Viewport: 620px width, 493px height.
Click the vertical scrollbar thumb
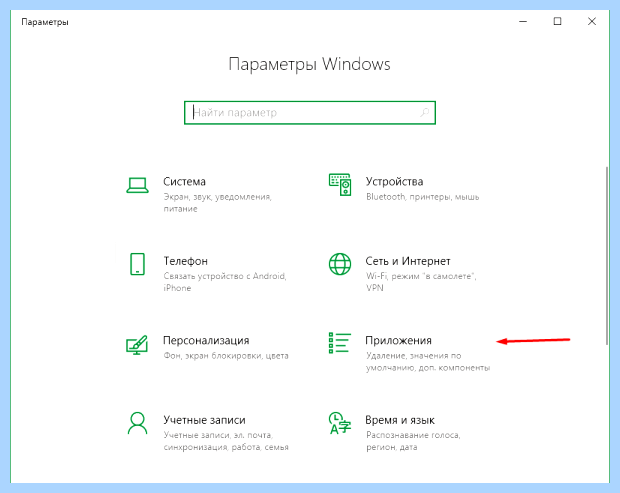[x=607, y=256]
